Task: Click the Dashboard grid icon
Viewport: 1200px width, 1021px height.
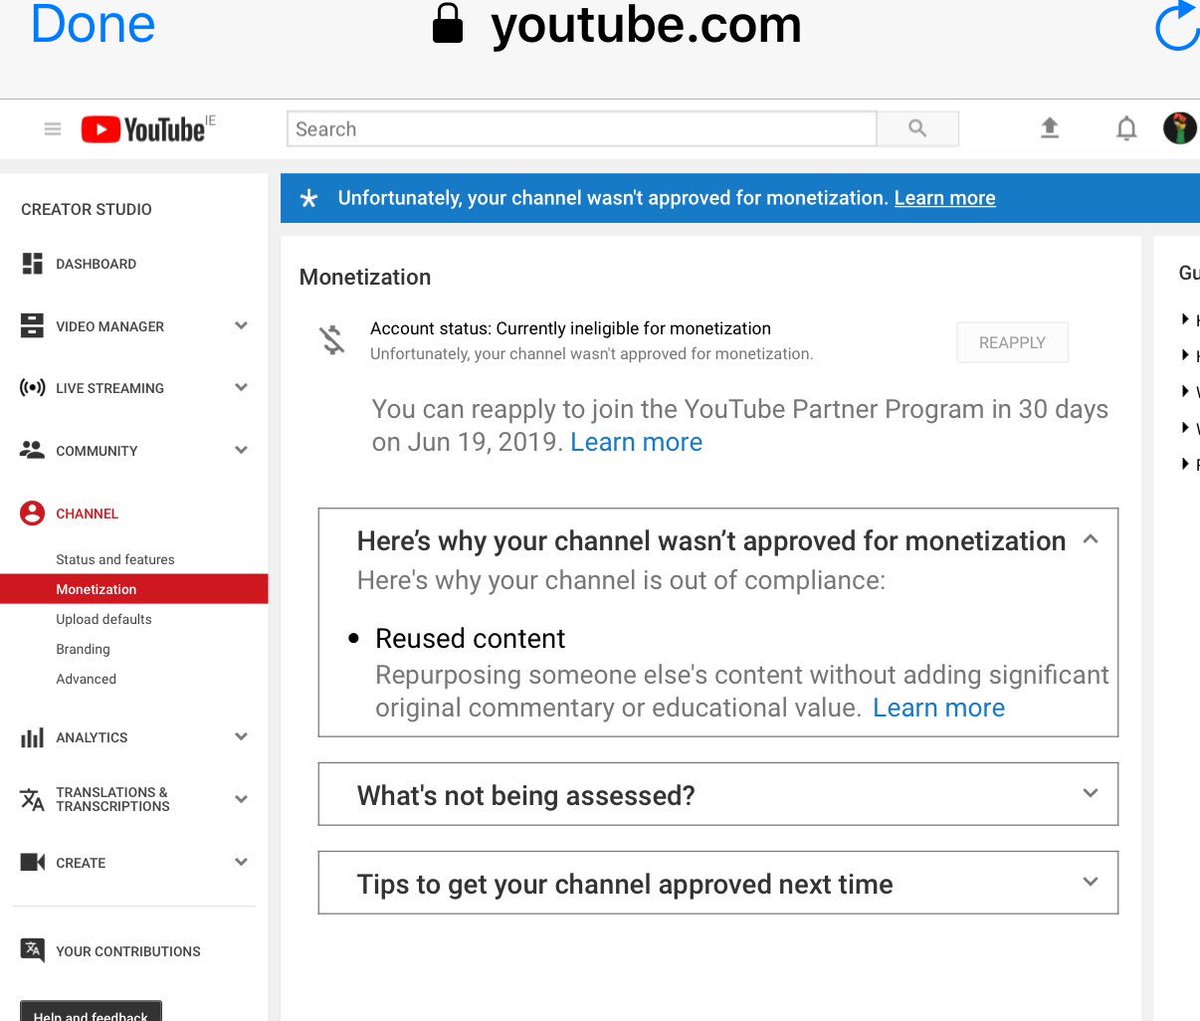Action: click(x=32, y=263)
